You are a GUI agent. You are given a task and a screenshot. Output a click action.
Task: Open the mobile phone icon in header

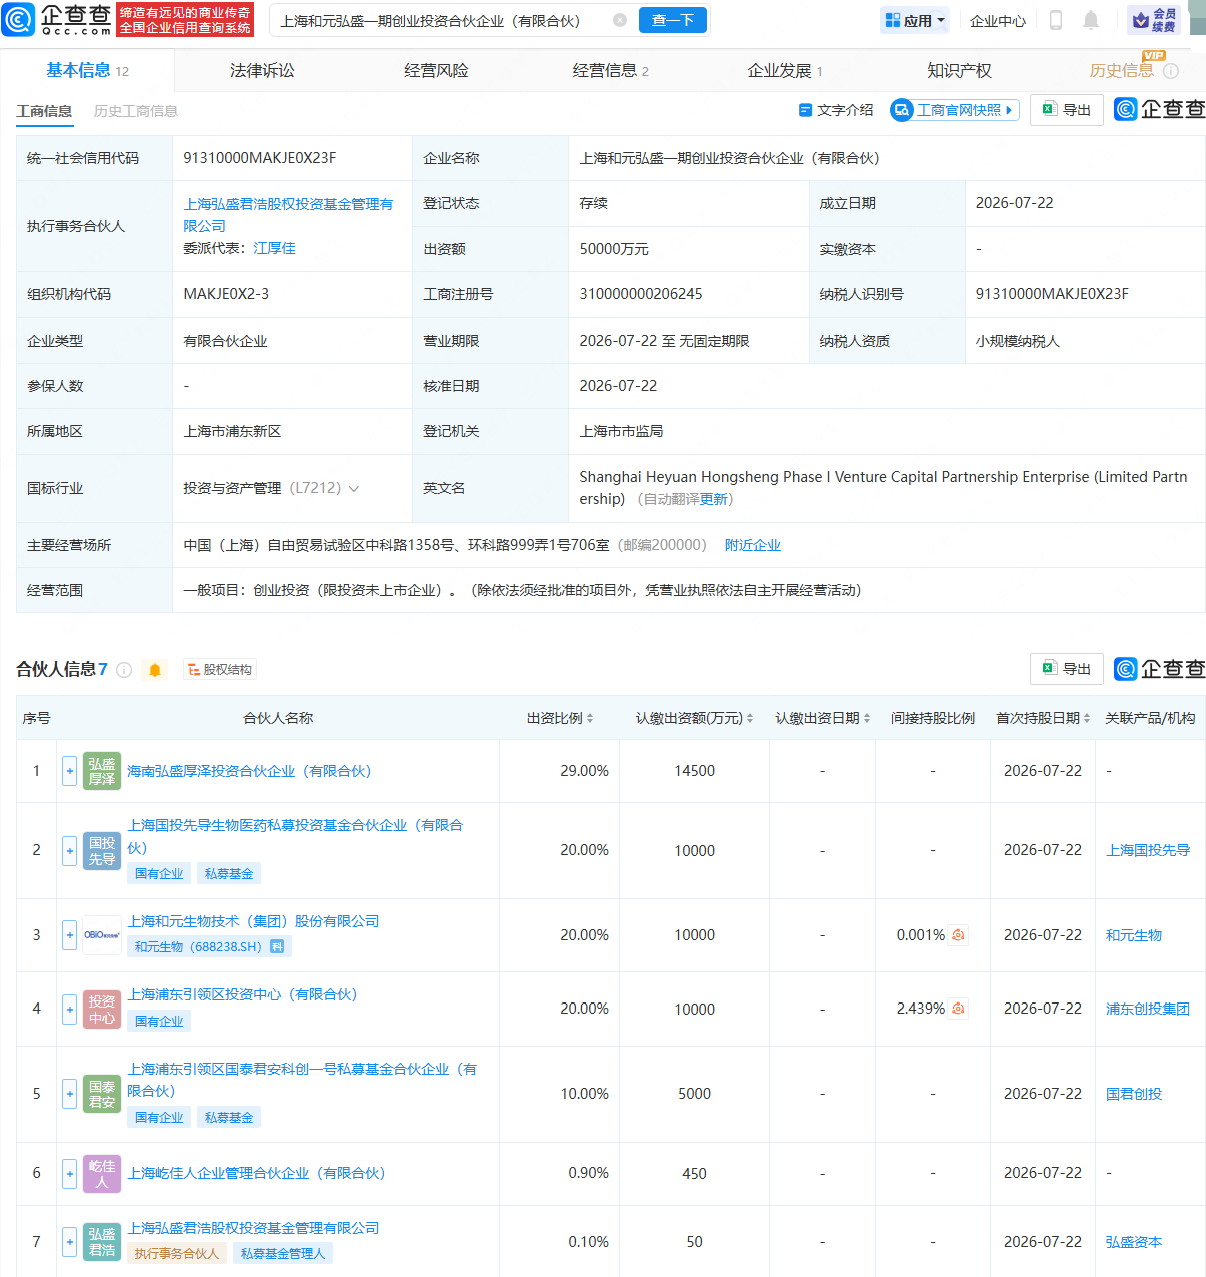(x=1055, y=20)
